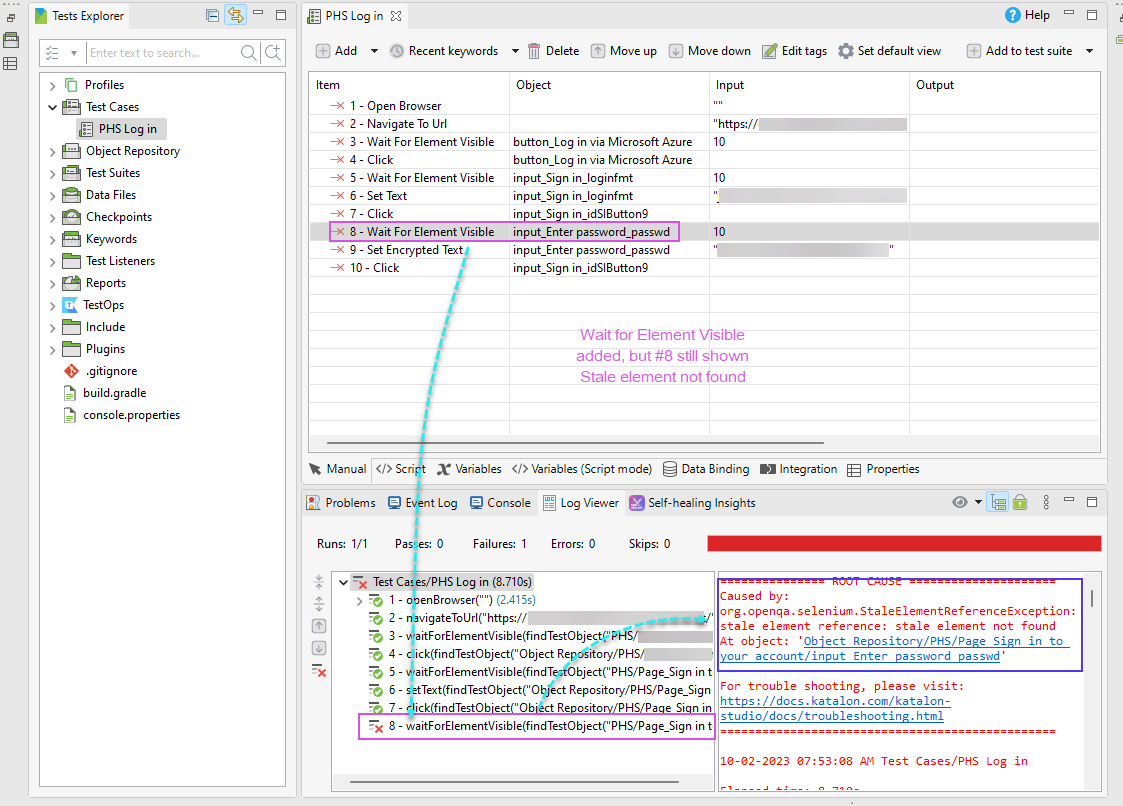Open input_Enter password_passwd object link
The height and width of the screenshot is (806, 1123).
pos(895,649)
